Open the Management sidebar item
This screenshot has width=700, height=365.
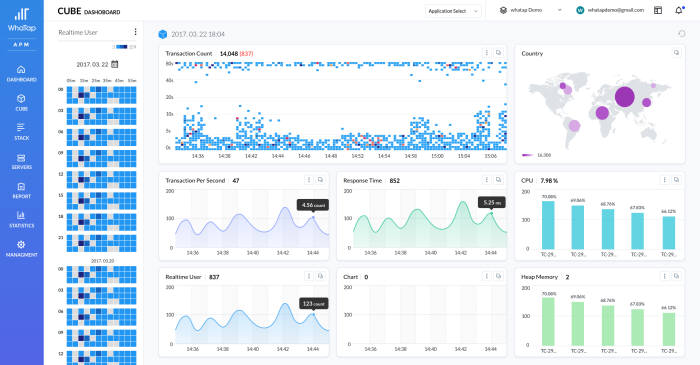point(21,249)
